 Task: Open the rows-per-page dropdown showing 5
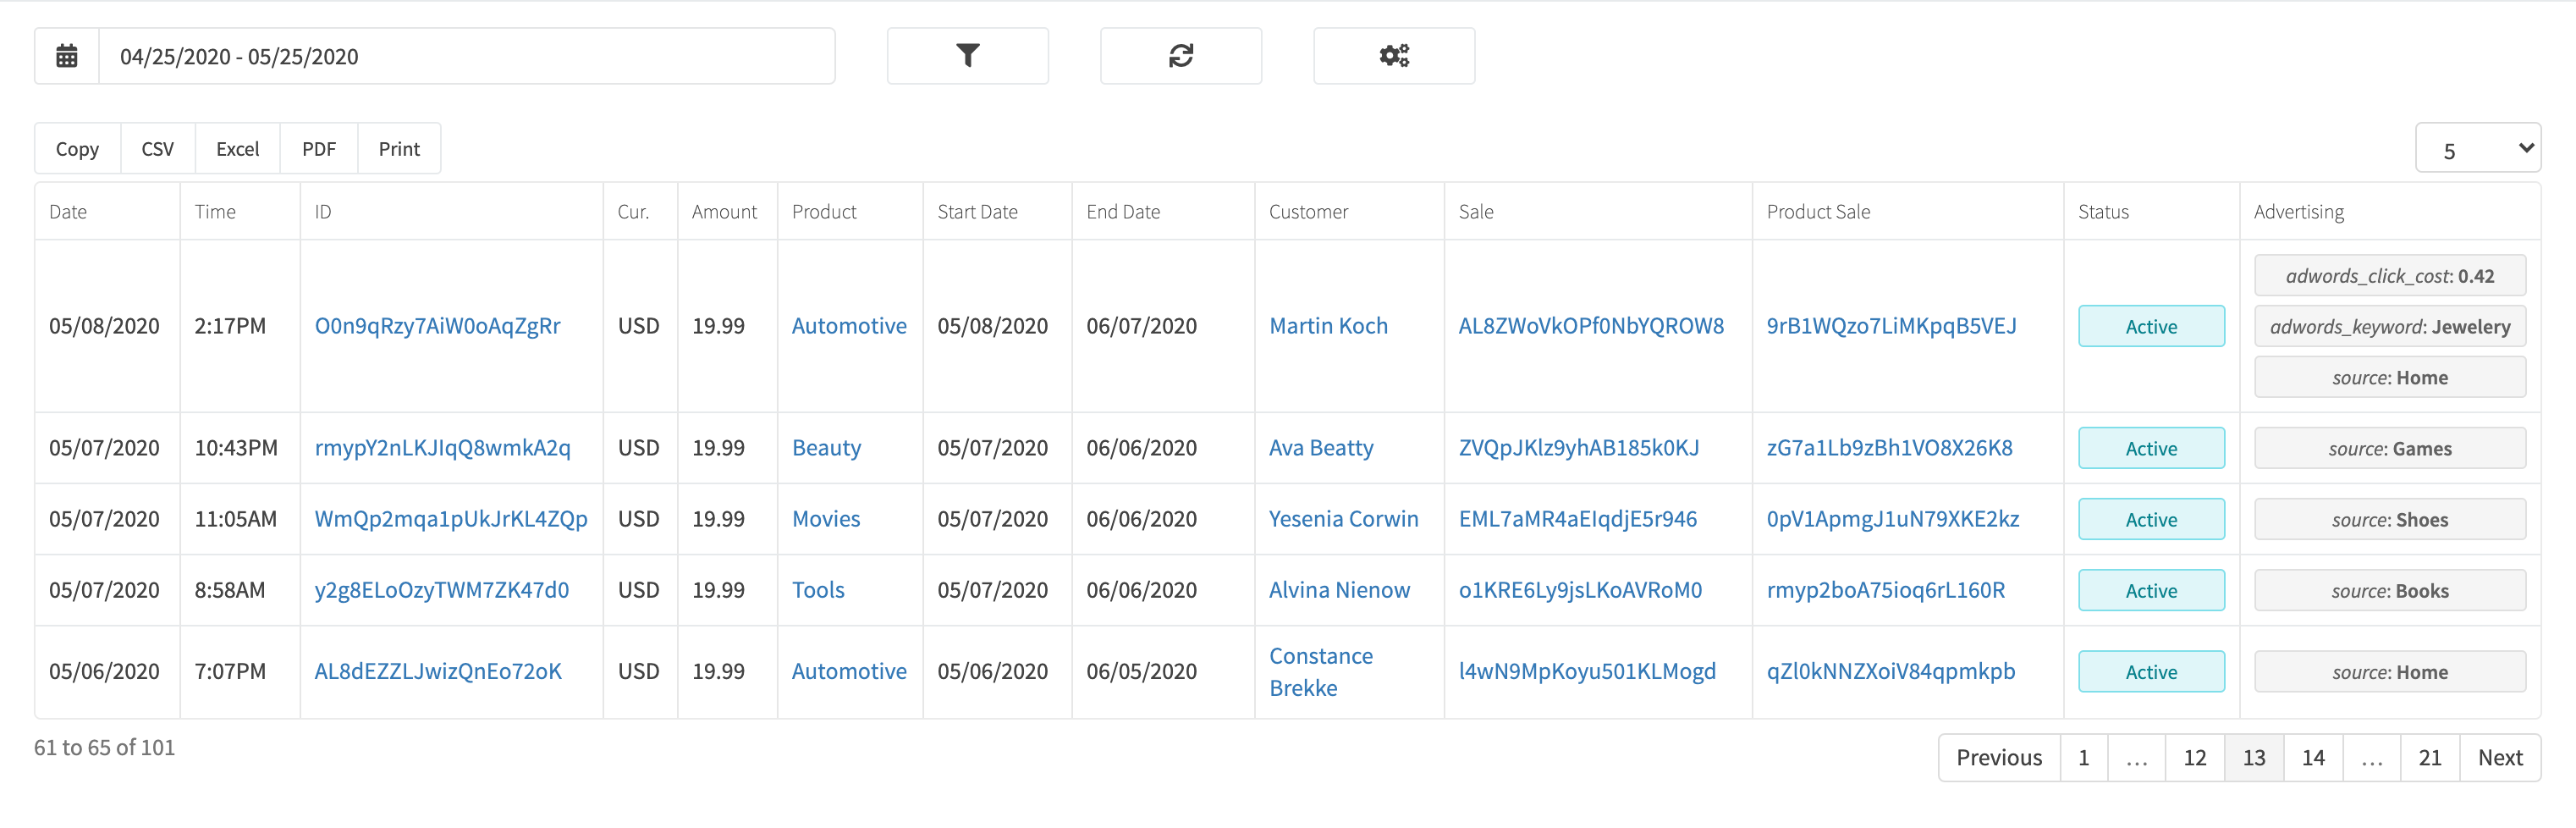tap(2477, 149)
